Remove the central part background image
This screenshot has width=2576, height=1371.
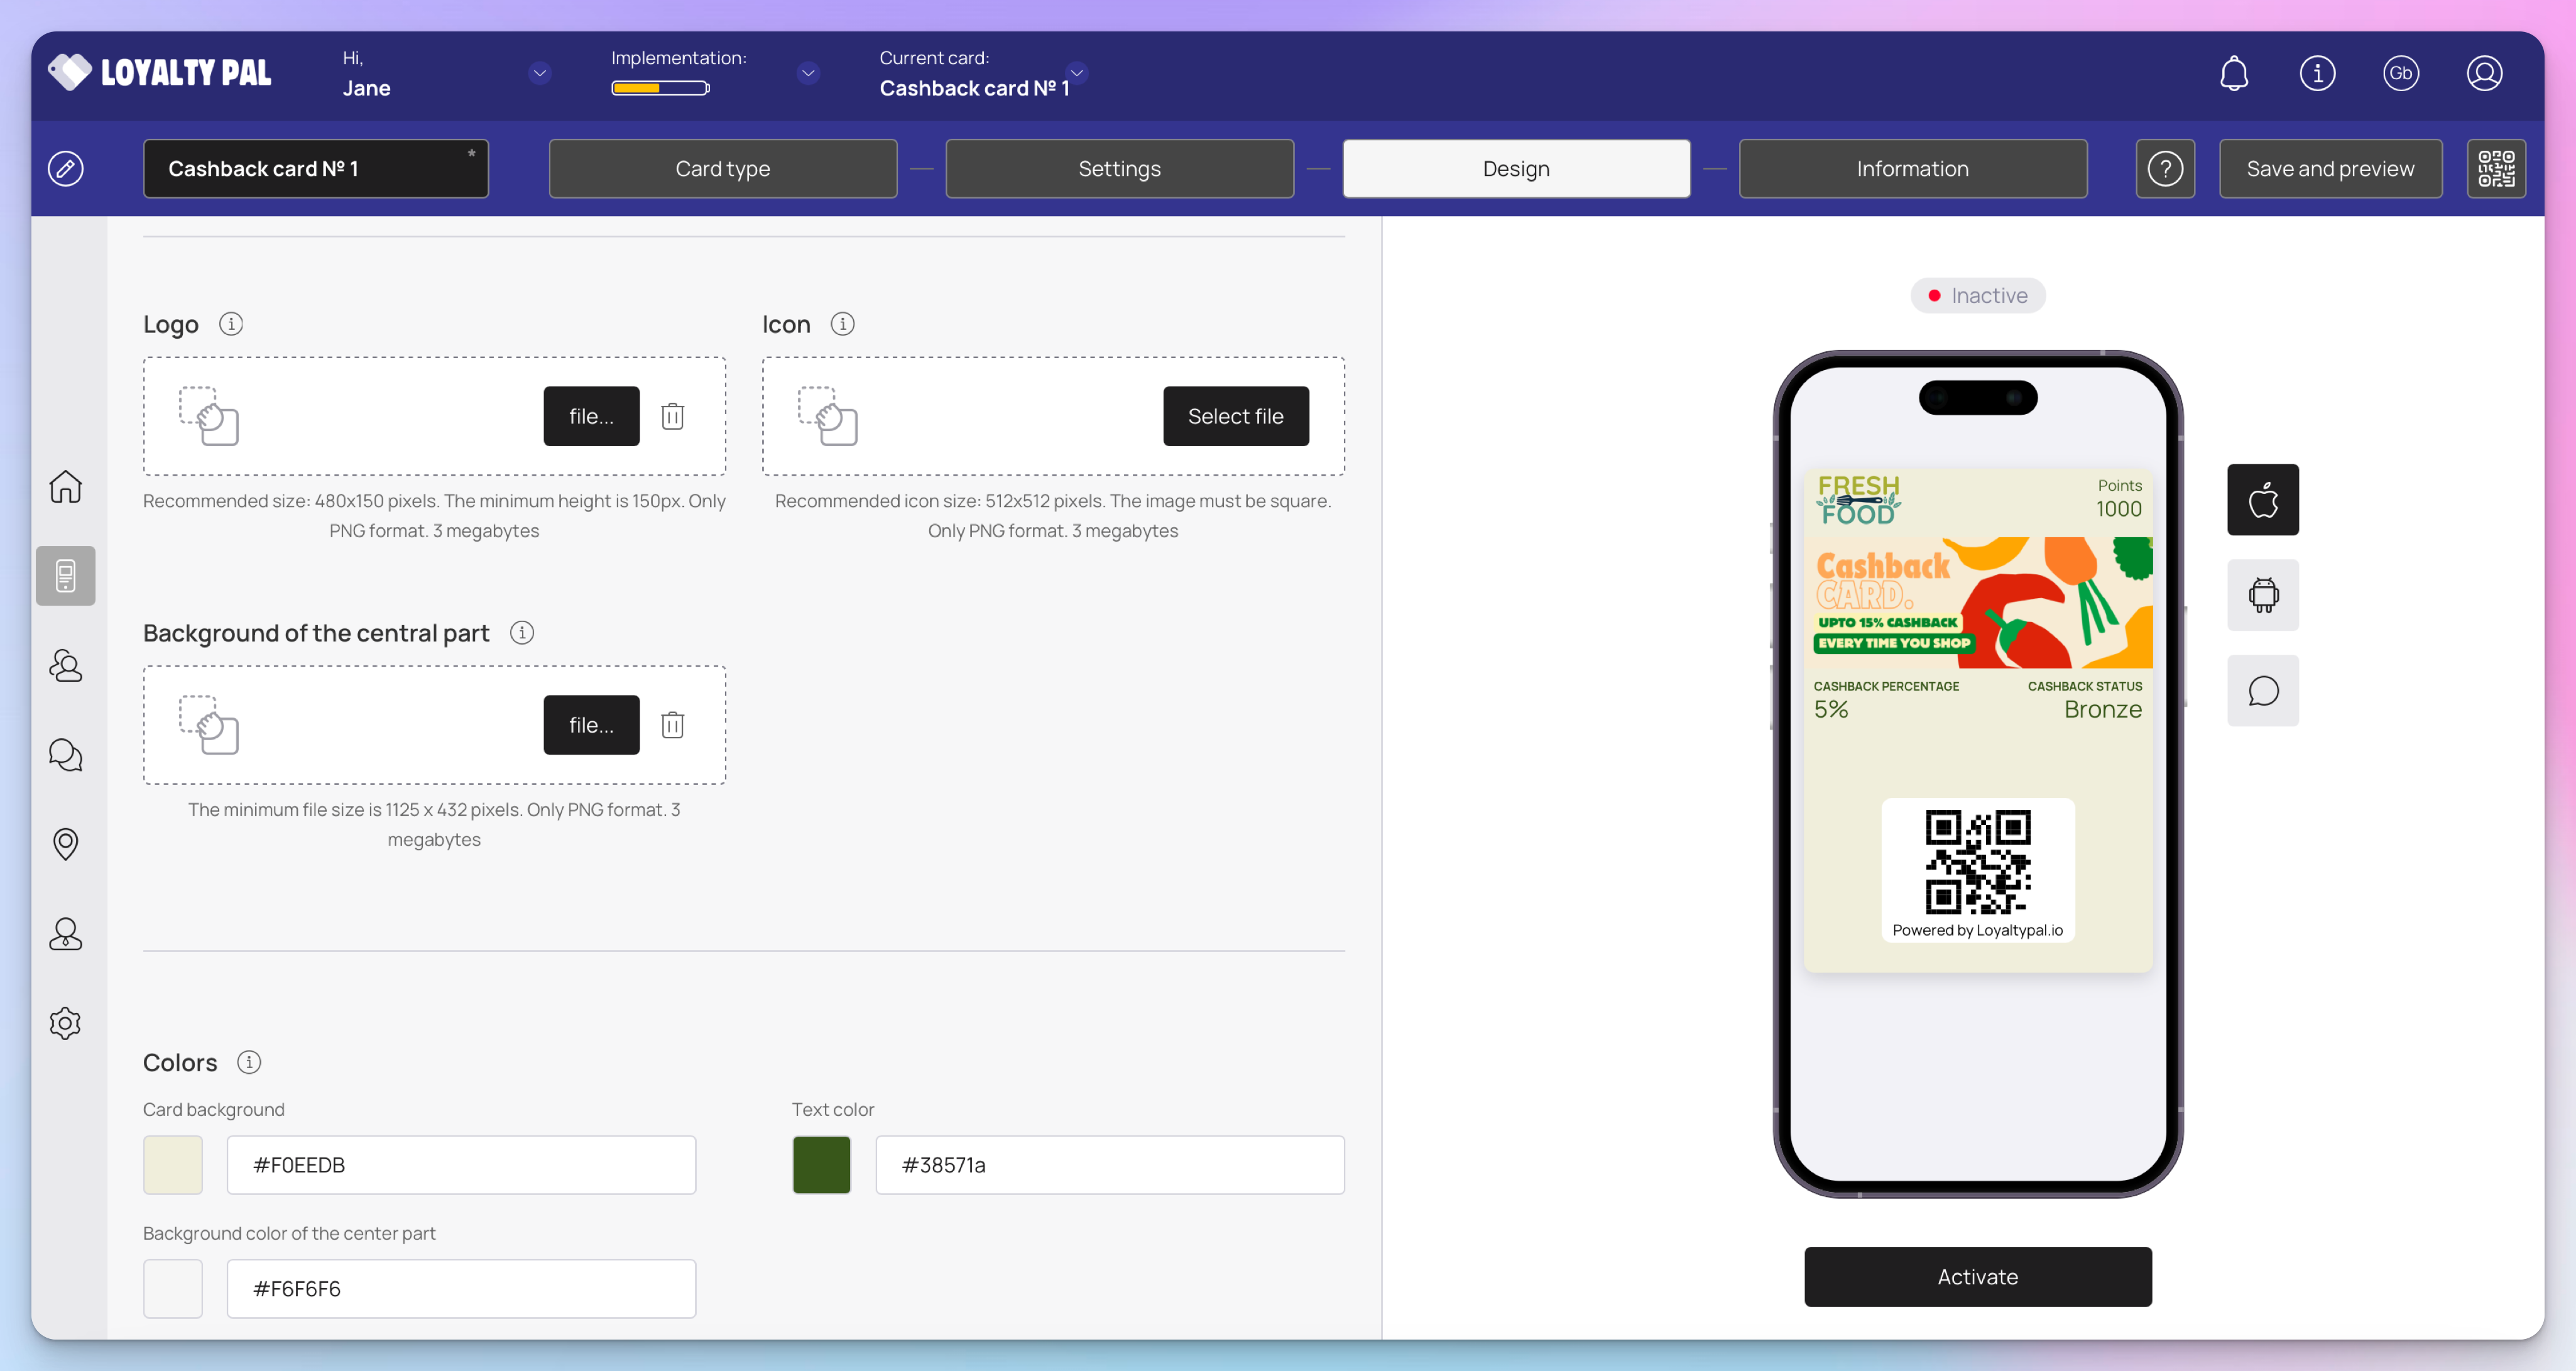tap(672, 725)
